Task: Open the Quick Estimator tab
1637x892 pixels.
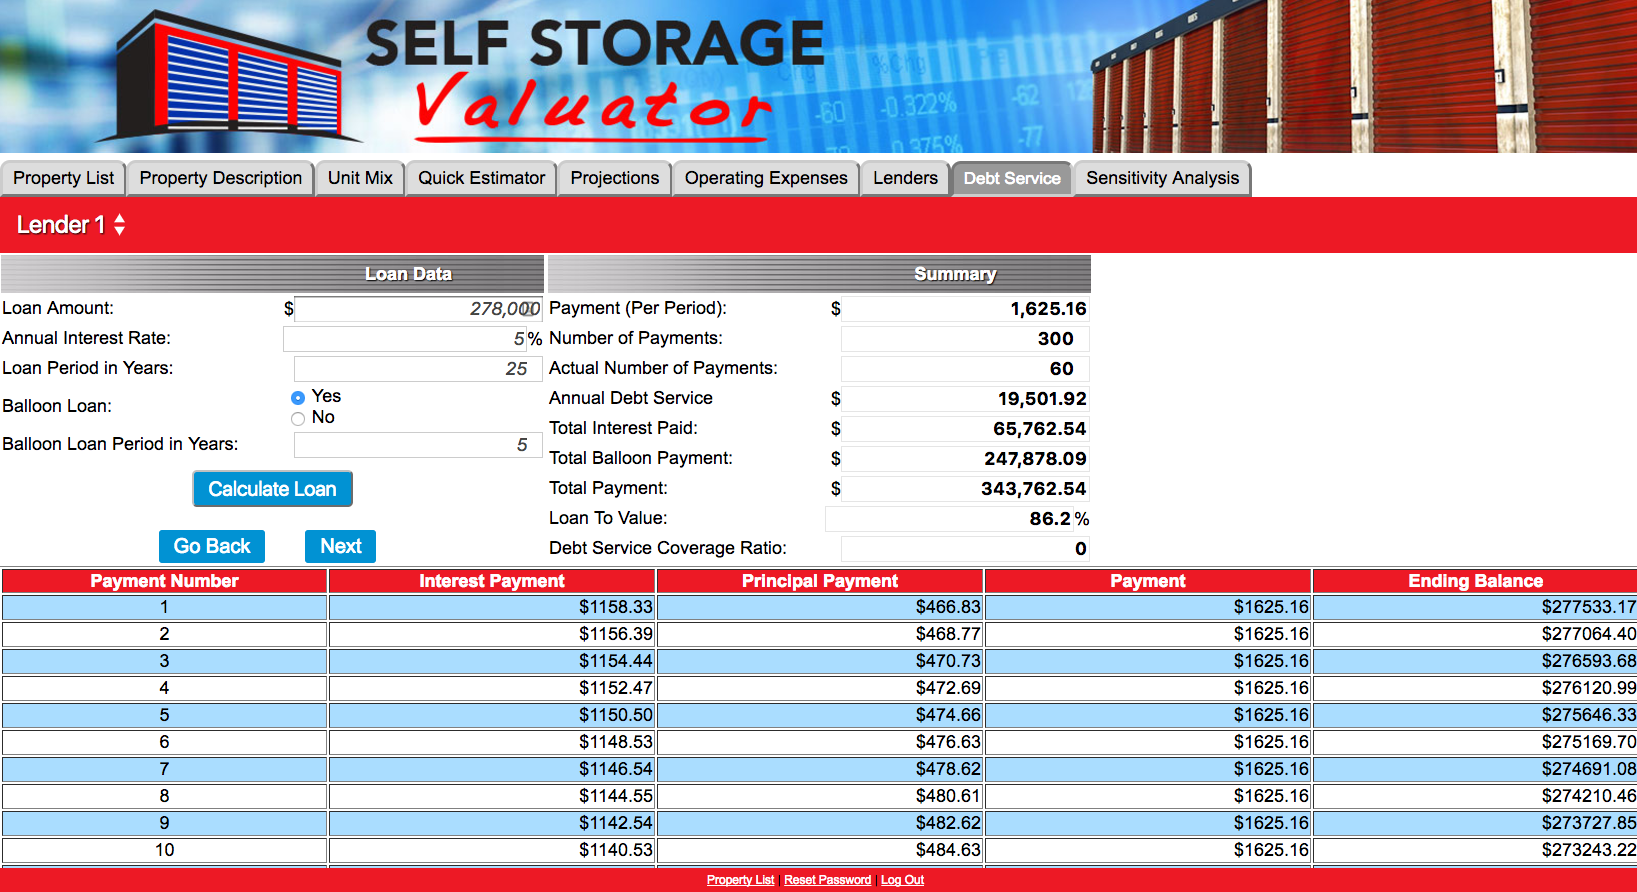Action: tap(481, 178)
